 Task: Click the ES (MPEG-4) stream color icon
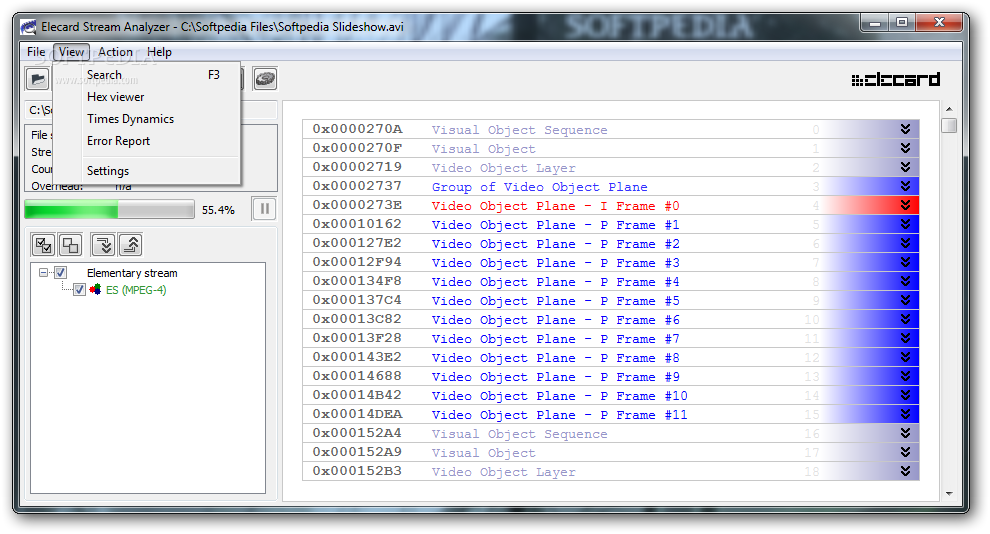[x=95, y=290]
